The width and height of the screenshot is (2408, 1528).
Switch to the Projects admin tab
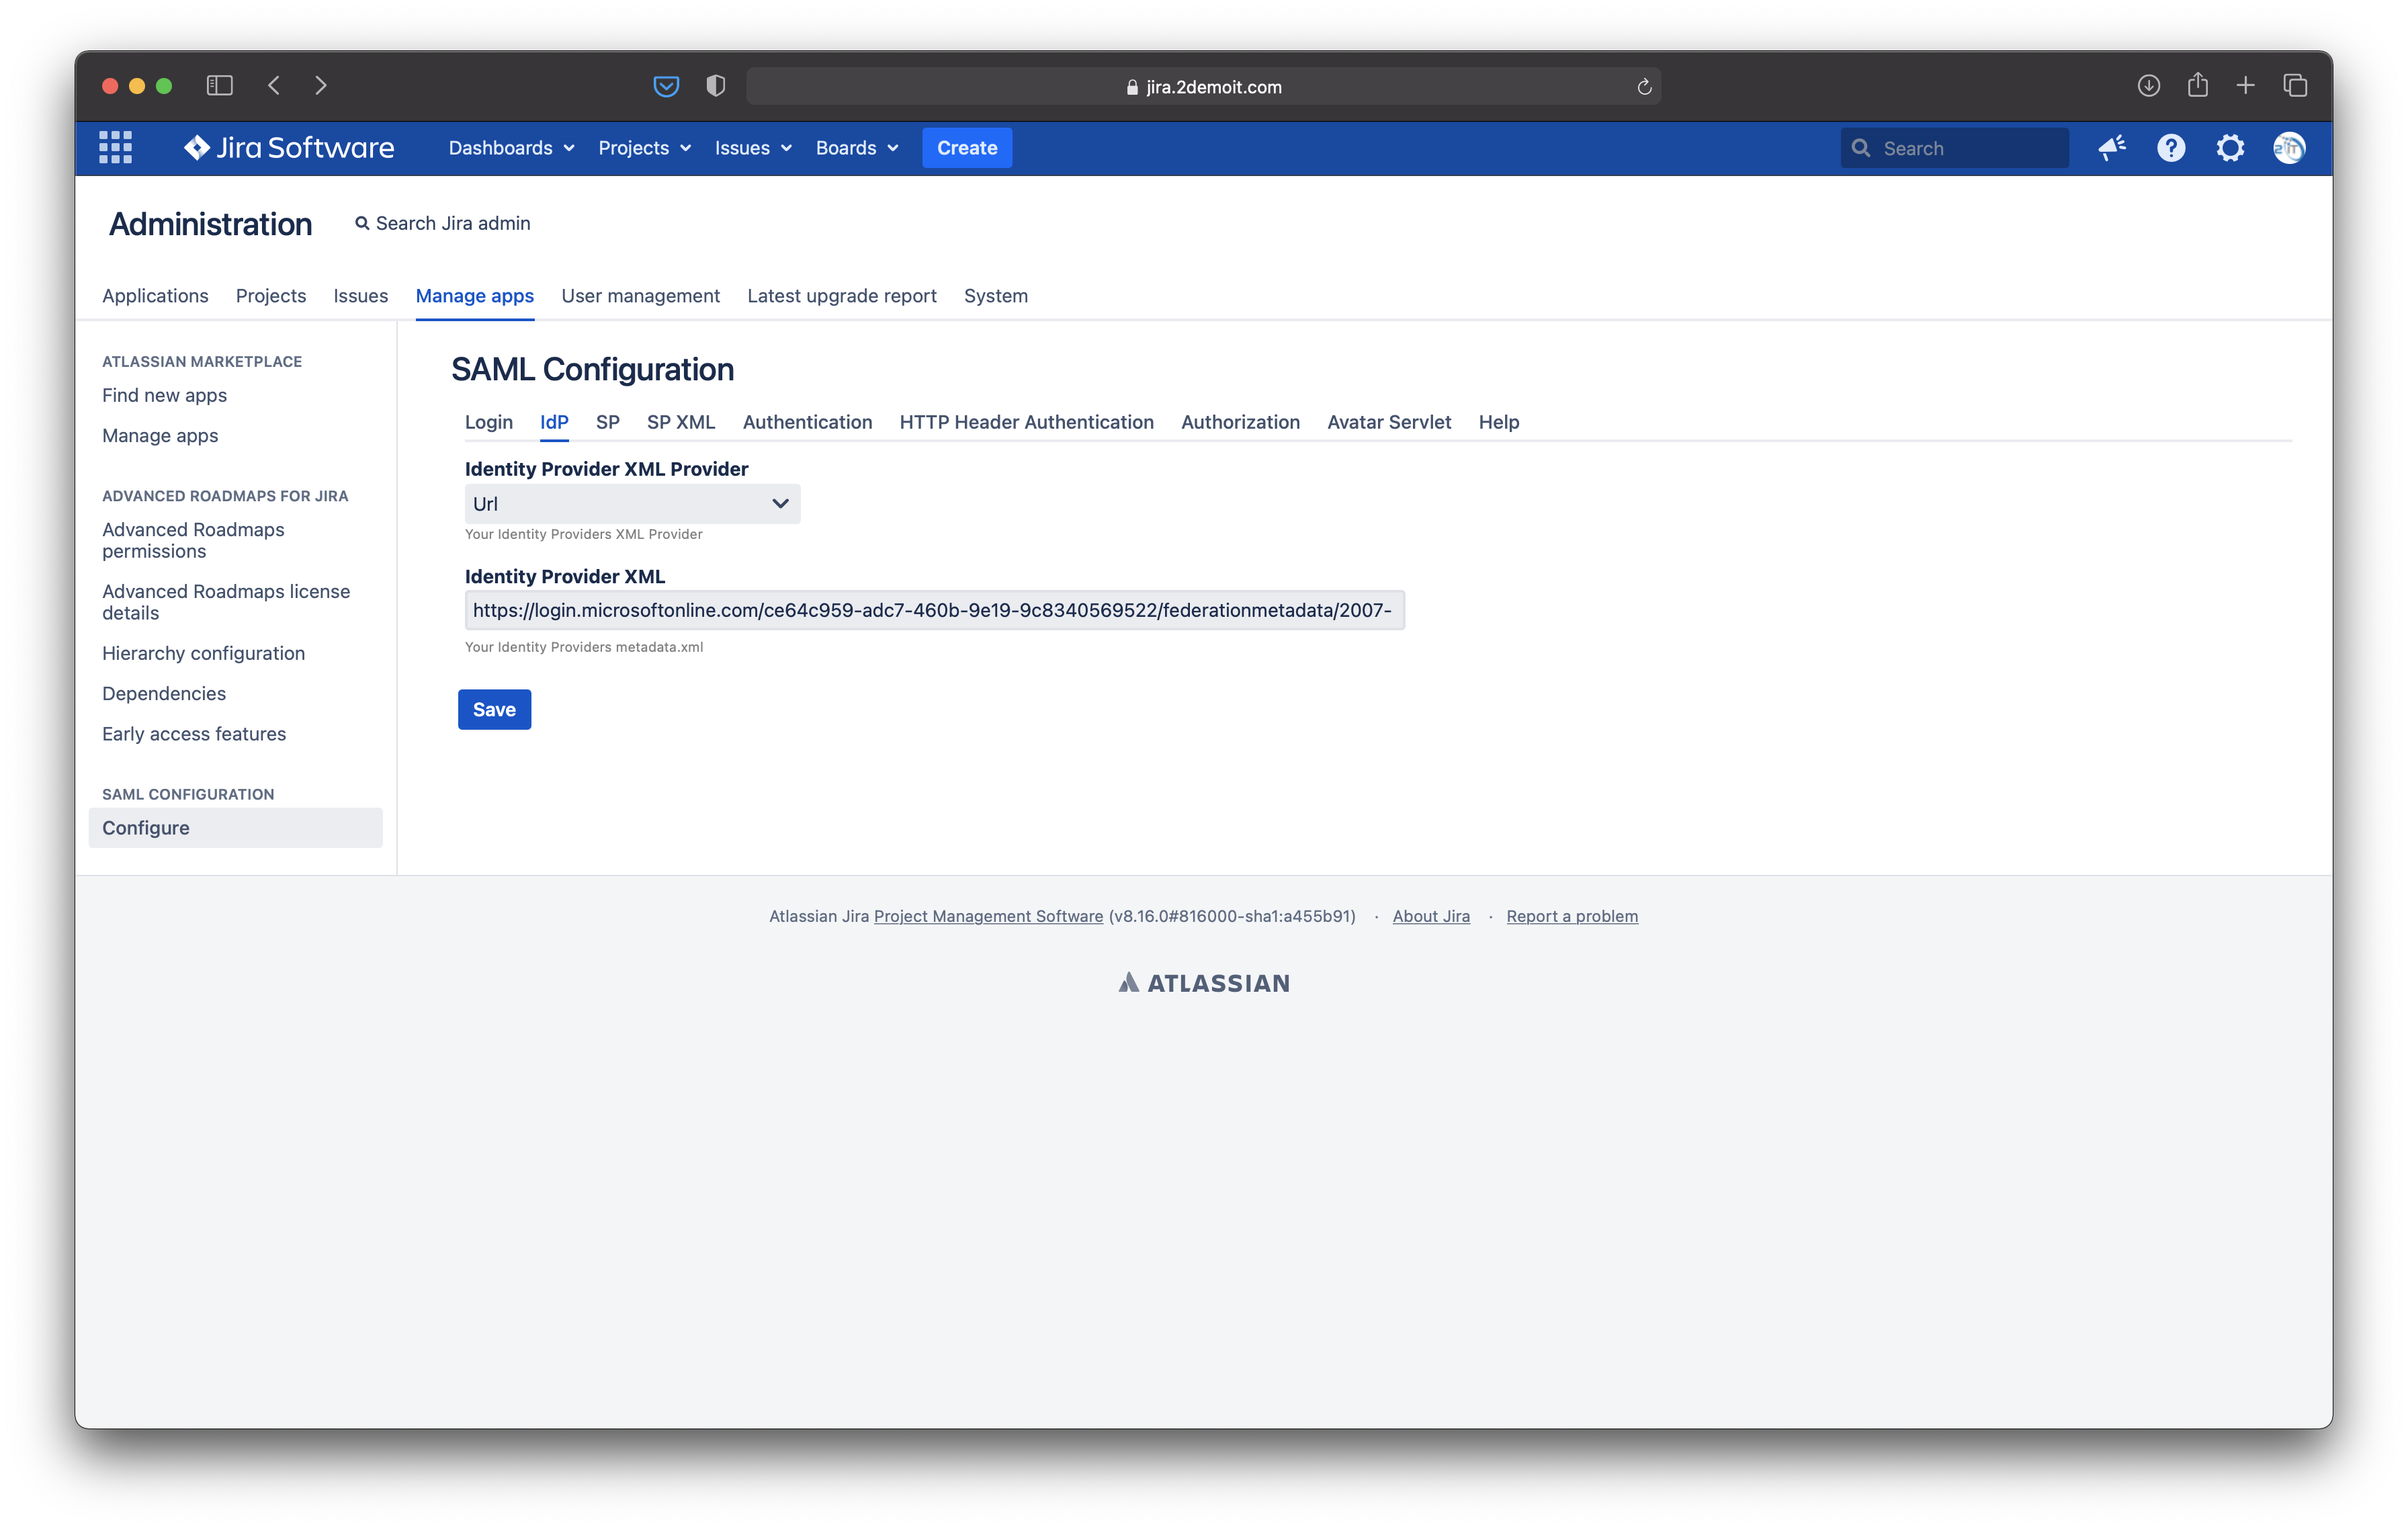[271, 296]
